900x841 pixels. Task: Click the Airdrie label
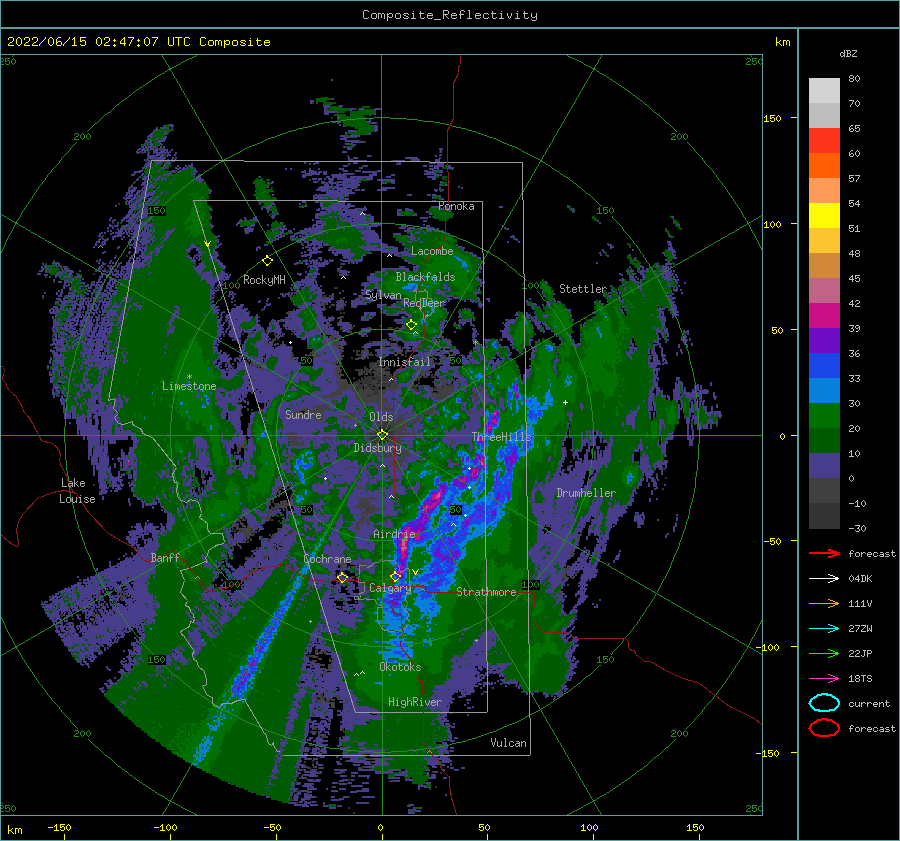[x=394, y=534]
